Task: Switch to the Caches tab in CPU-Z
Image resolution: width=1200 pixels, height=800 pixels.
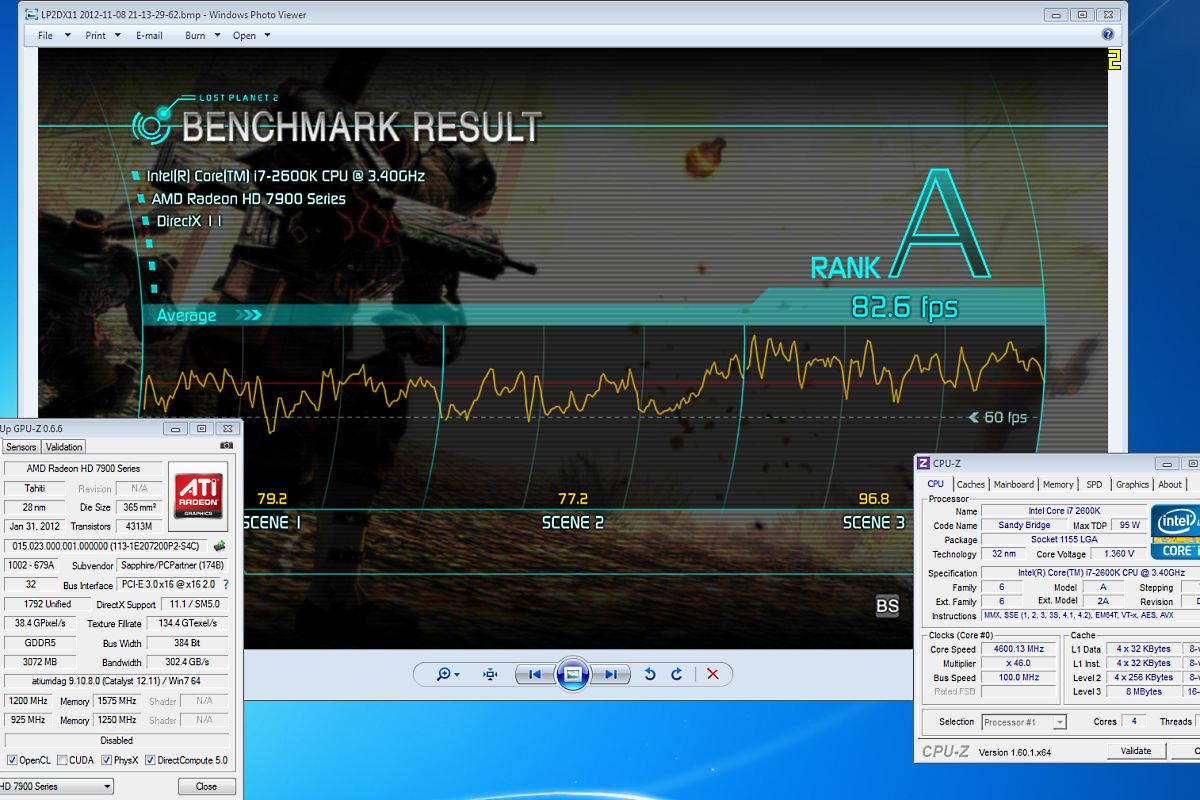Action: pos(971,484)
